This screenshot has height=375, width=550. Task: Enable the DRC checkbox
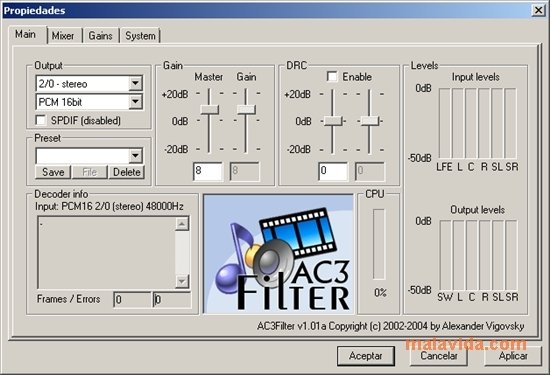[x=332, y=76]
